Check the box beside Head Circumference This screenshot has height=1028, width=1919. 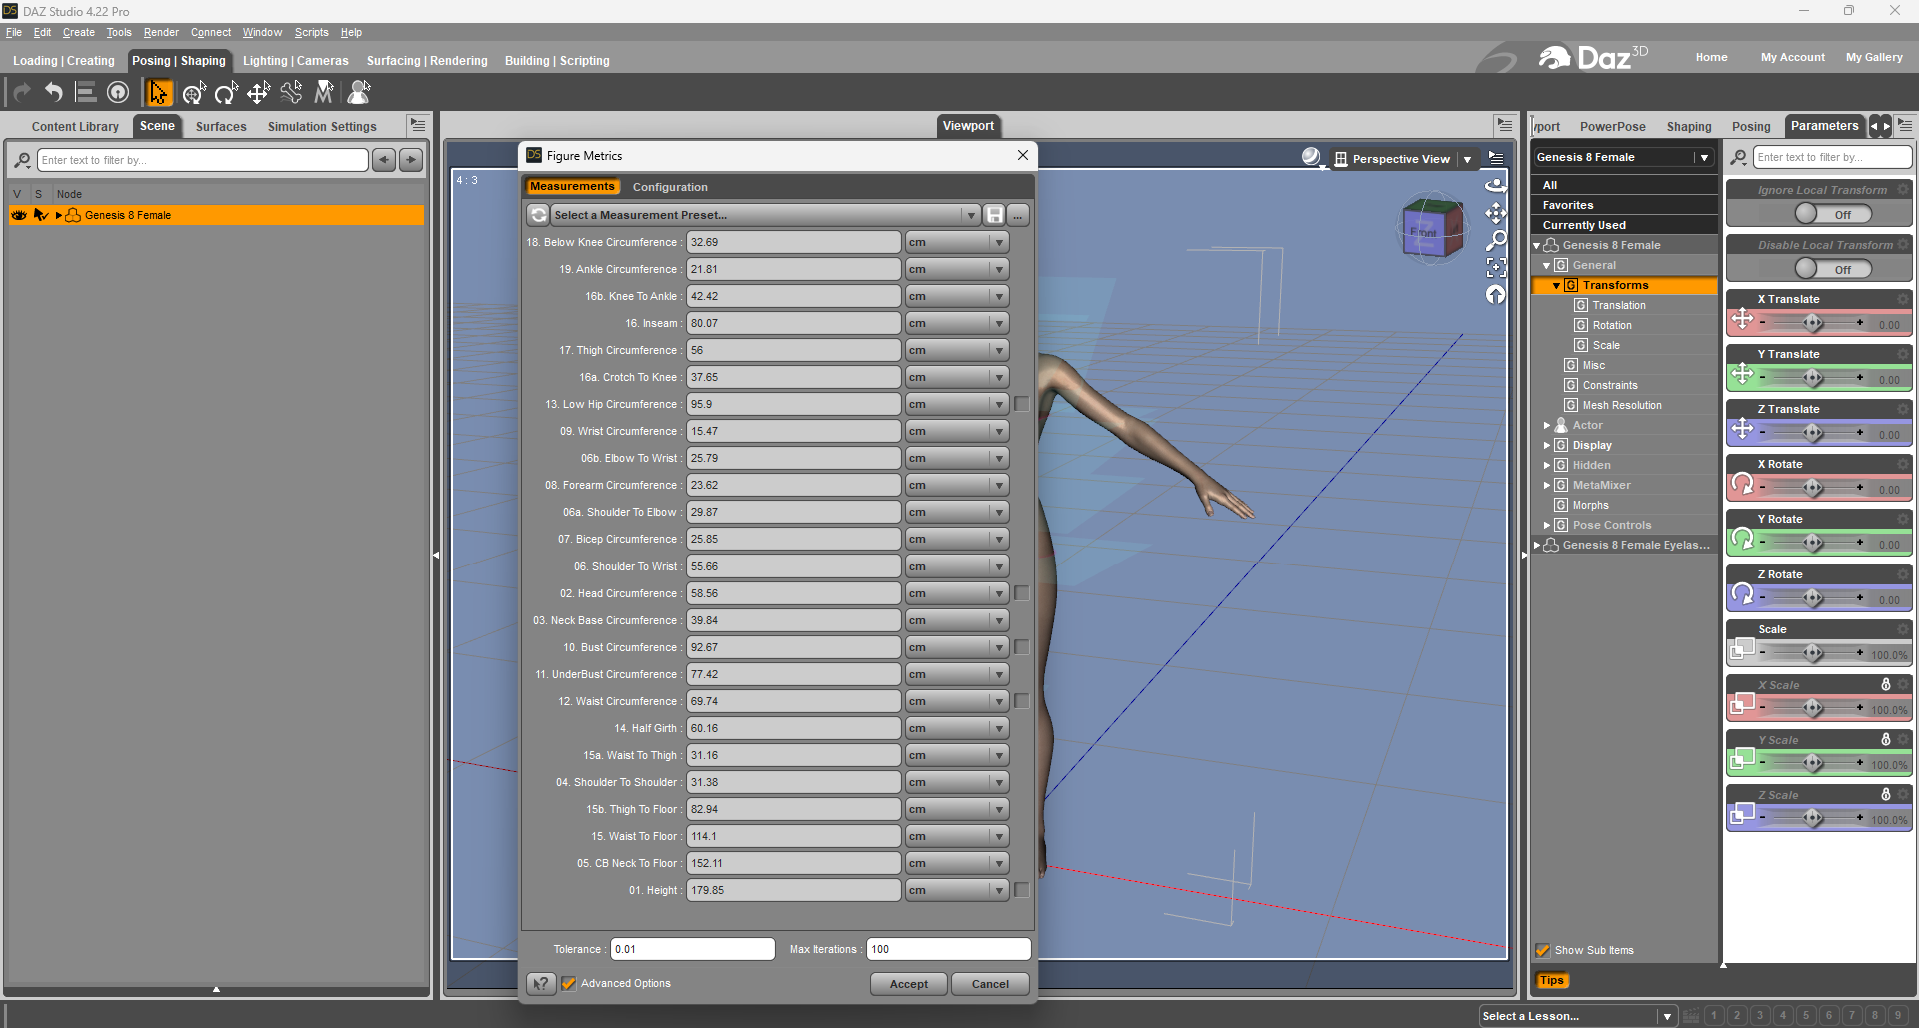(x=1022, y=593)
